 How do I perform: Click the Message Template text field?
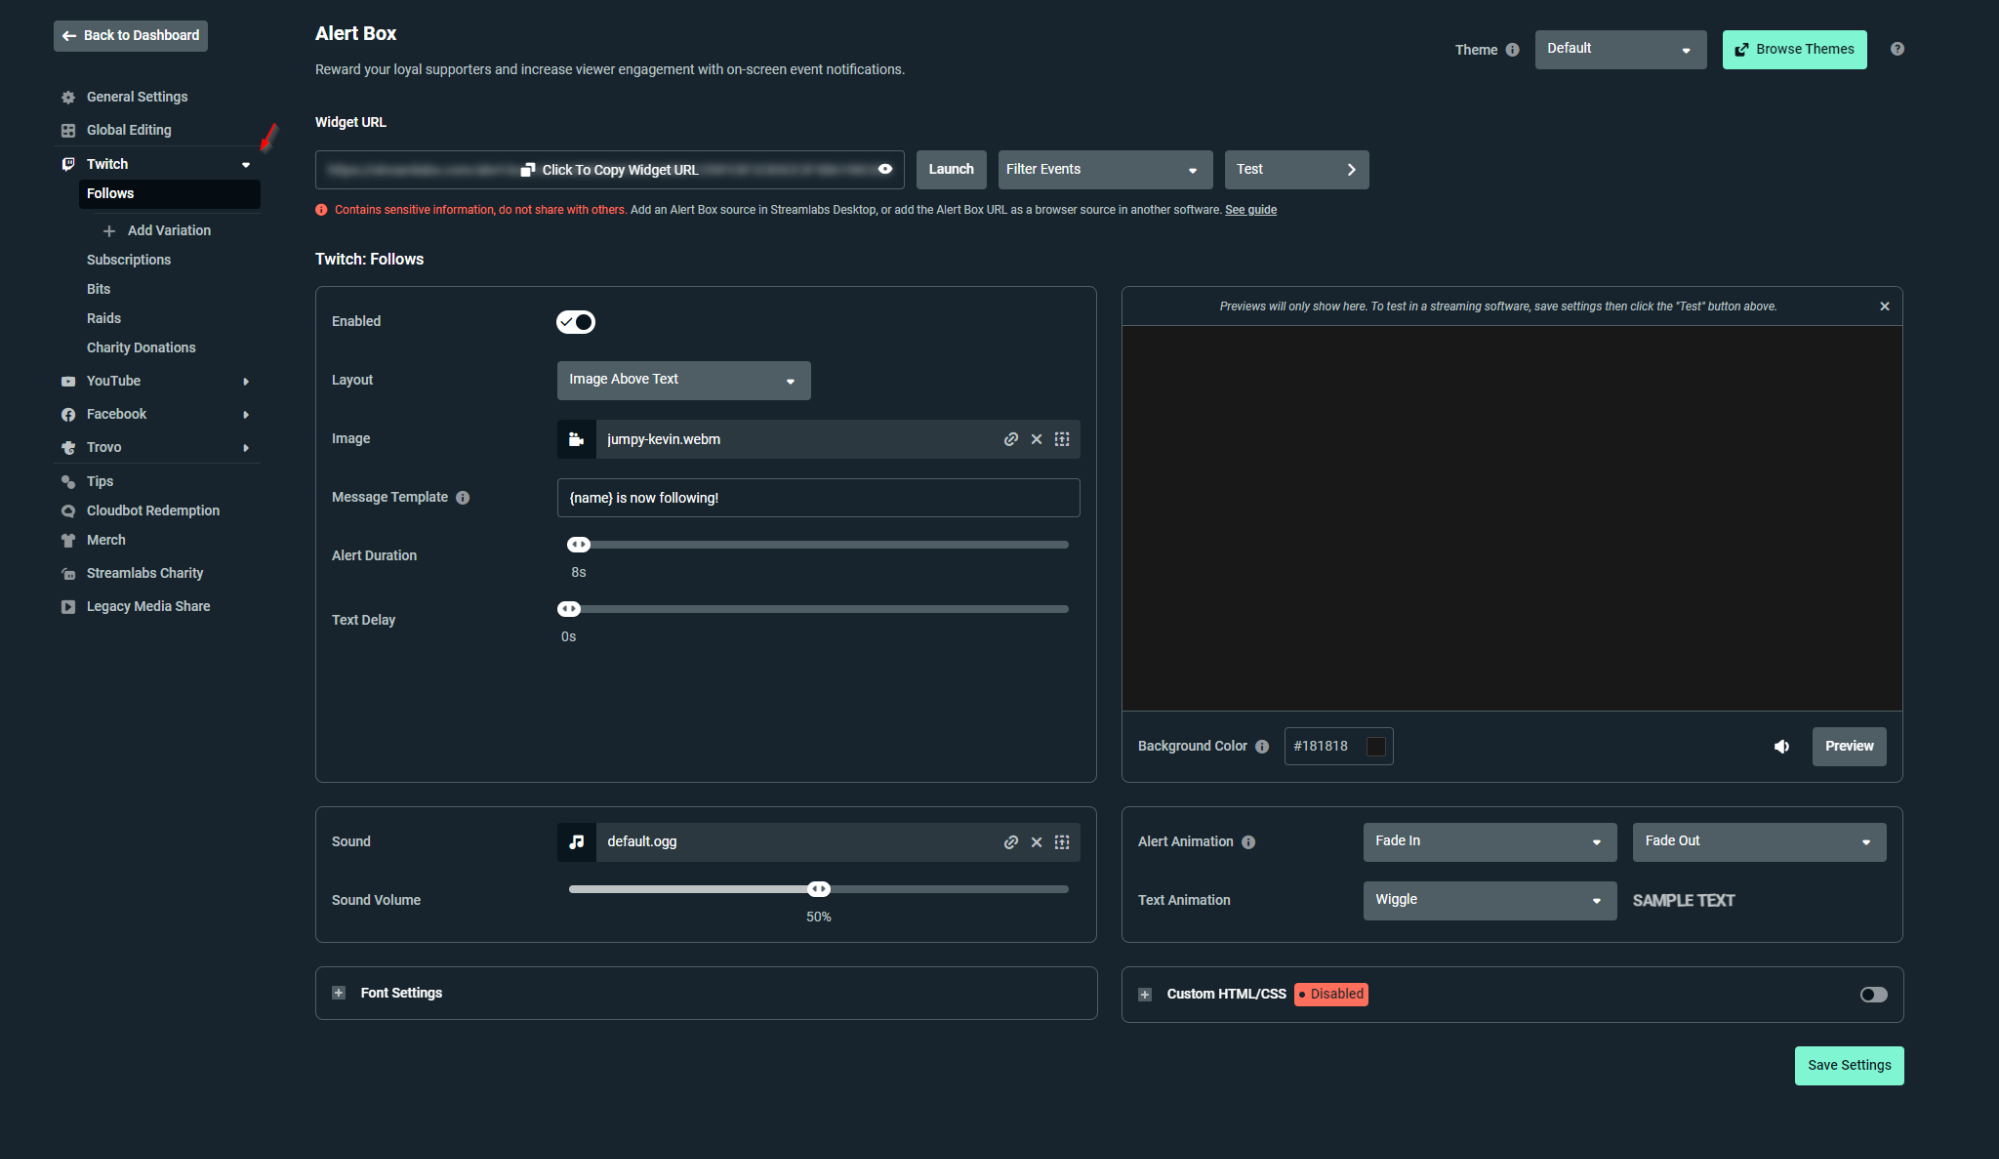point(817,498)
